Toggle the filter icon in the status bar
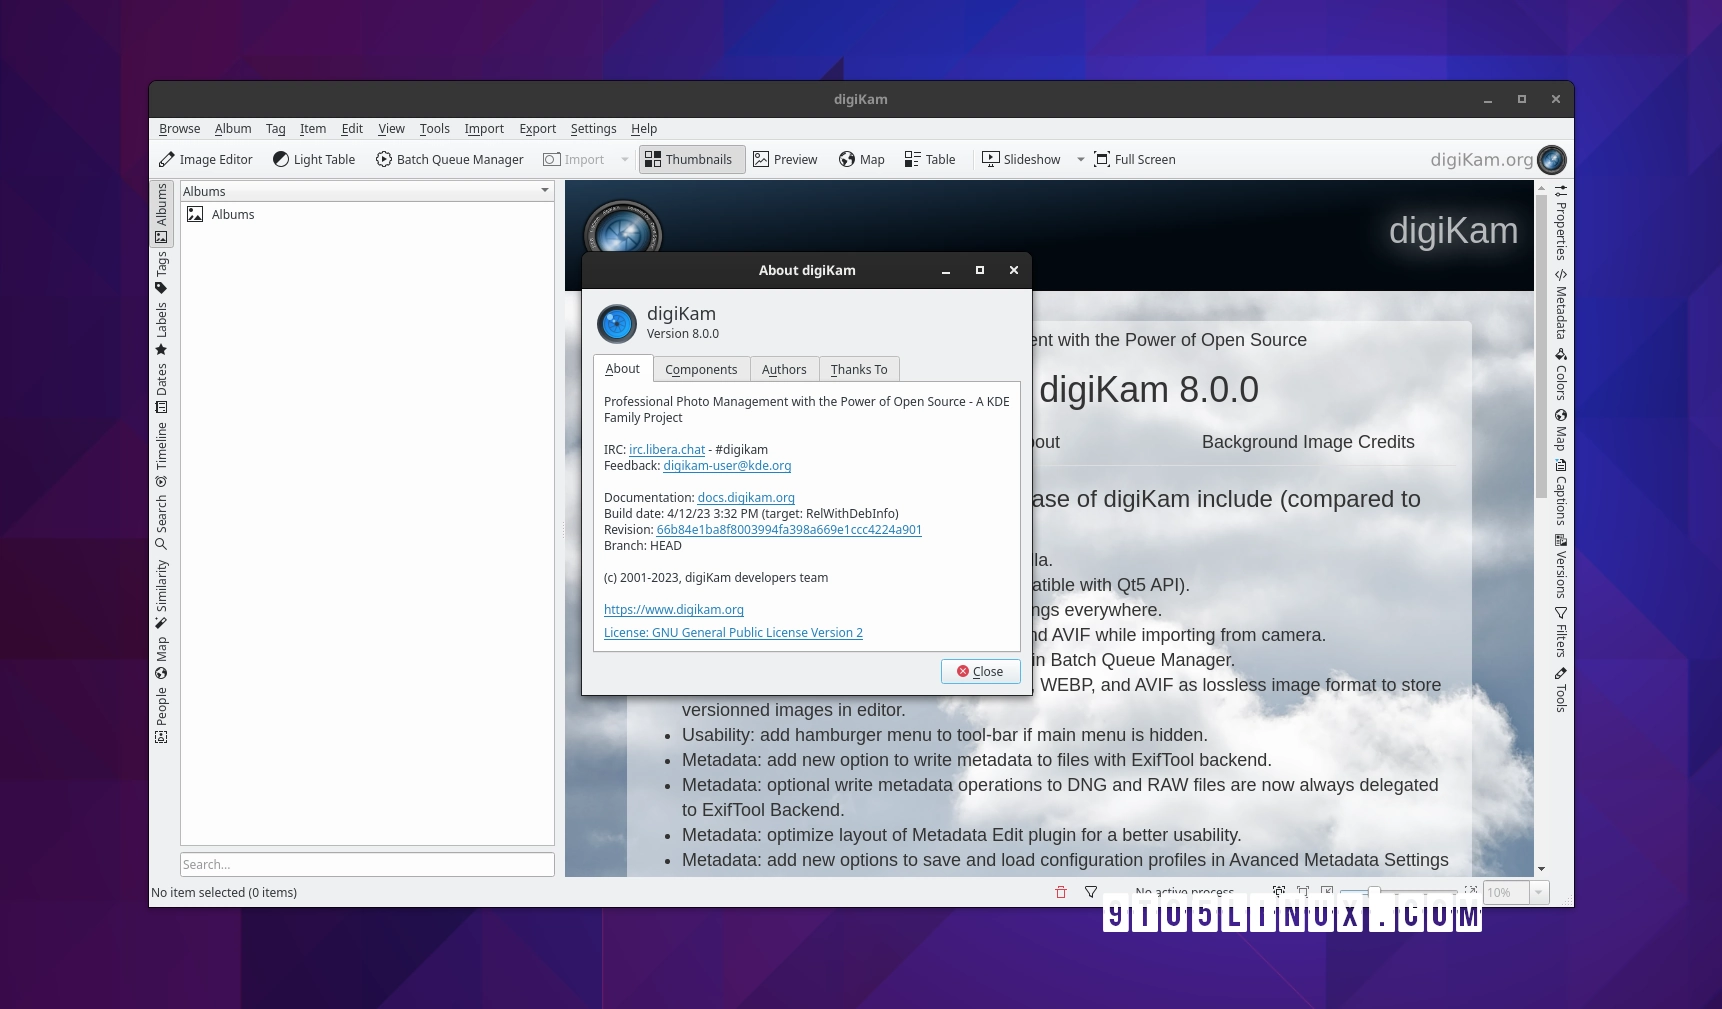The image size is (1722, 1009). 1091,892
